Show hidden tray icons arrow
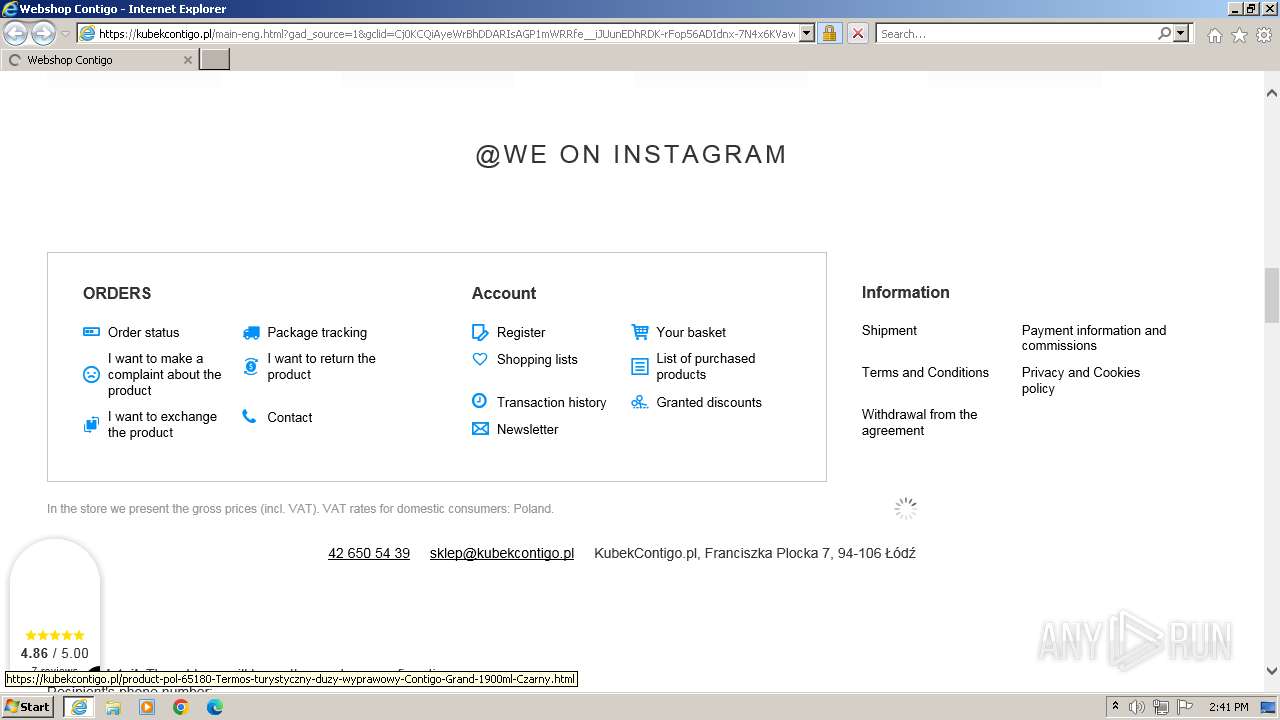The image size is (1280, 720). click(1115, 707)
